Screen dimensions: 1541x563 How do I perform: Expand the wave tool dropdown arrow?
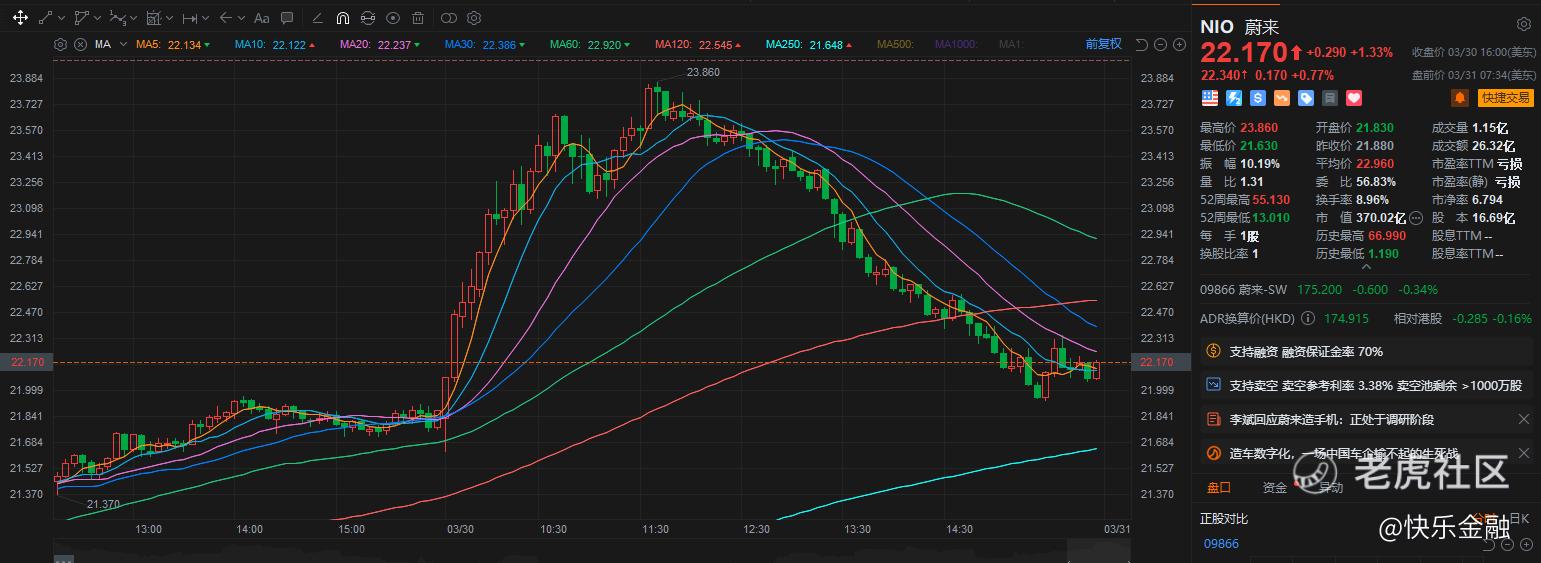click(x=134, y=19)
